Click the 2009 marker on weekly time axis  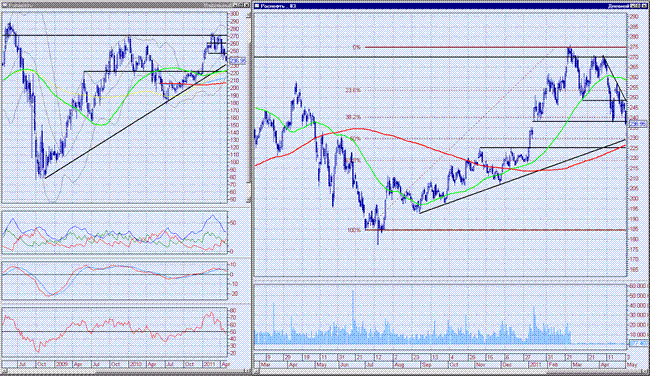[62, 364]
